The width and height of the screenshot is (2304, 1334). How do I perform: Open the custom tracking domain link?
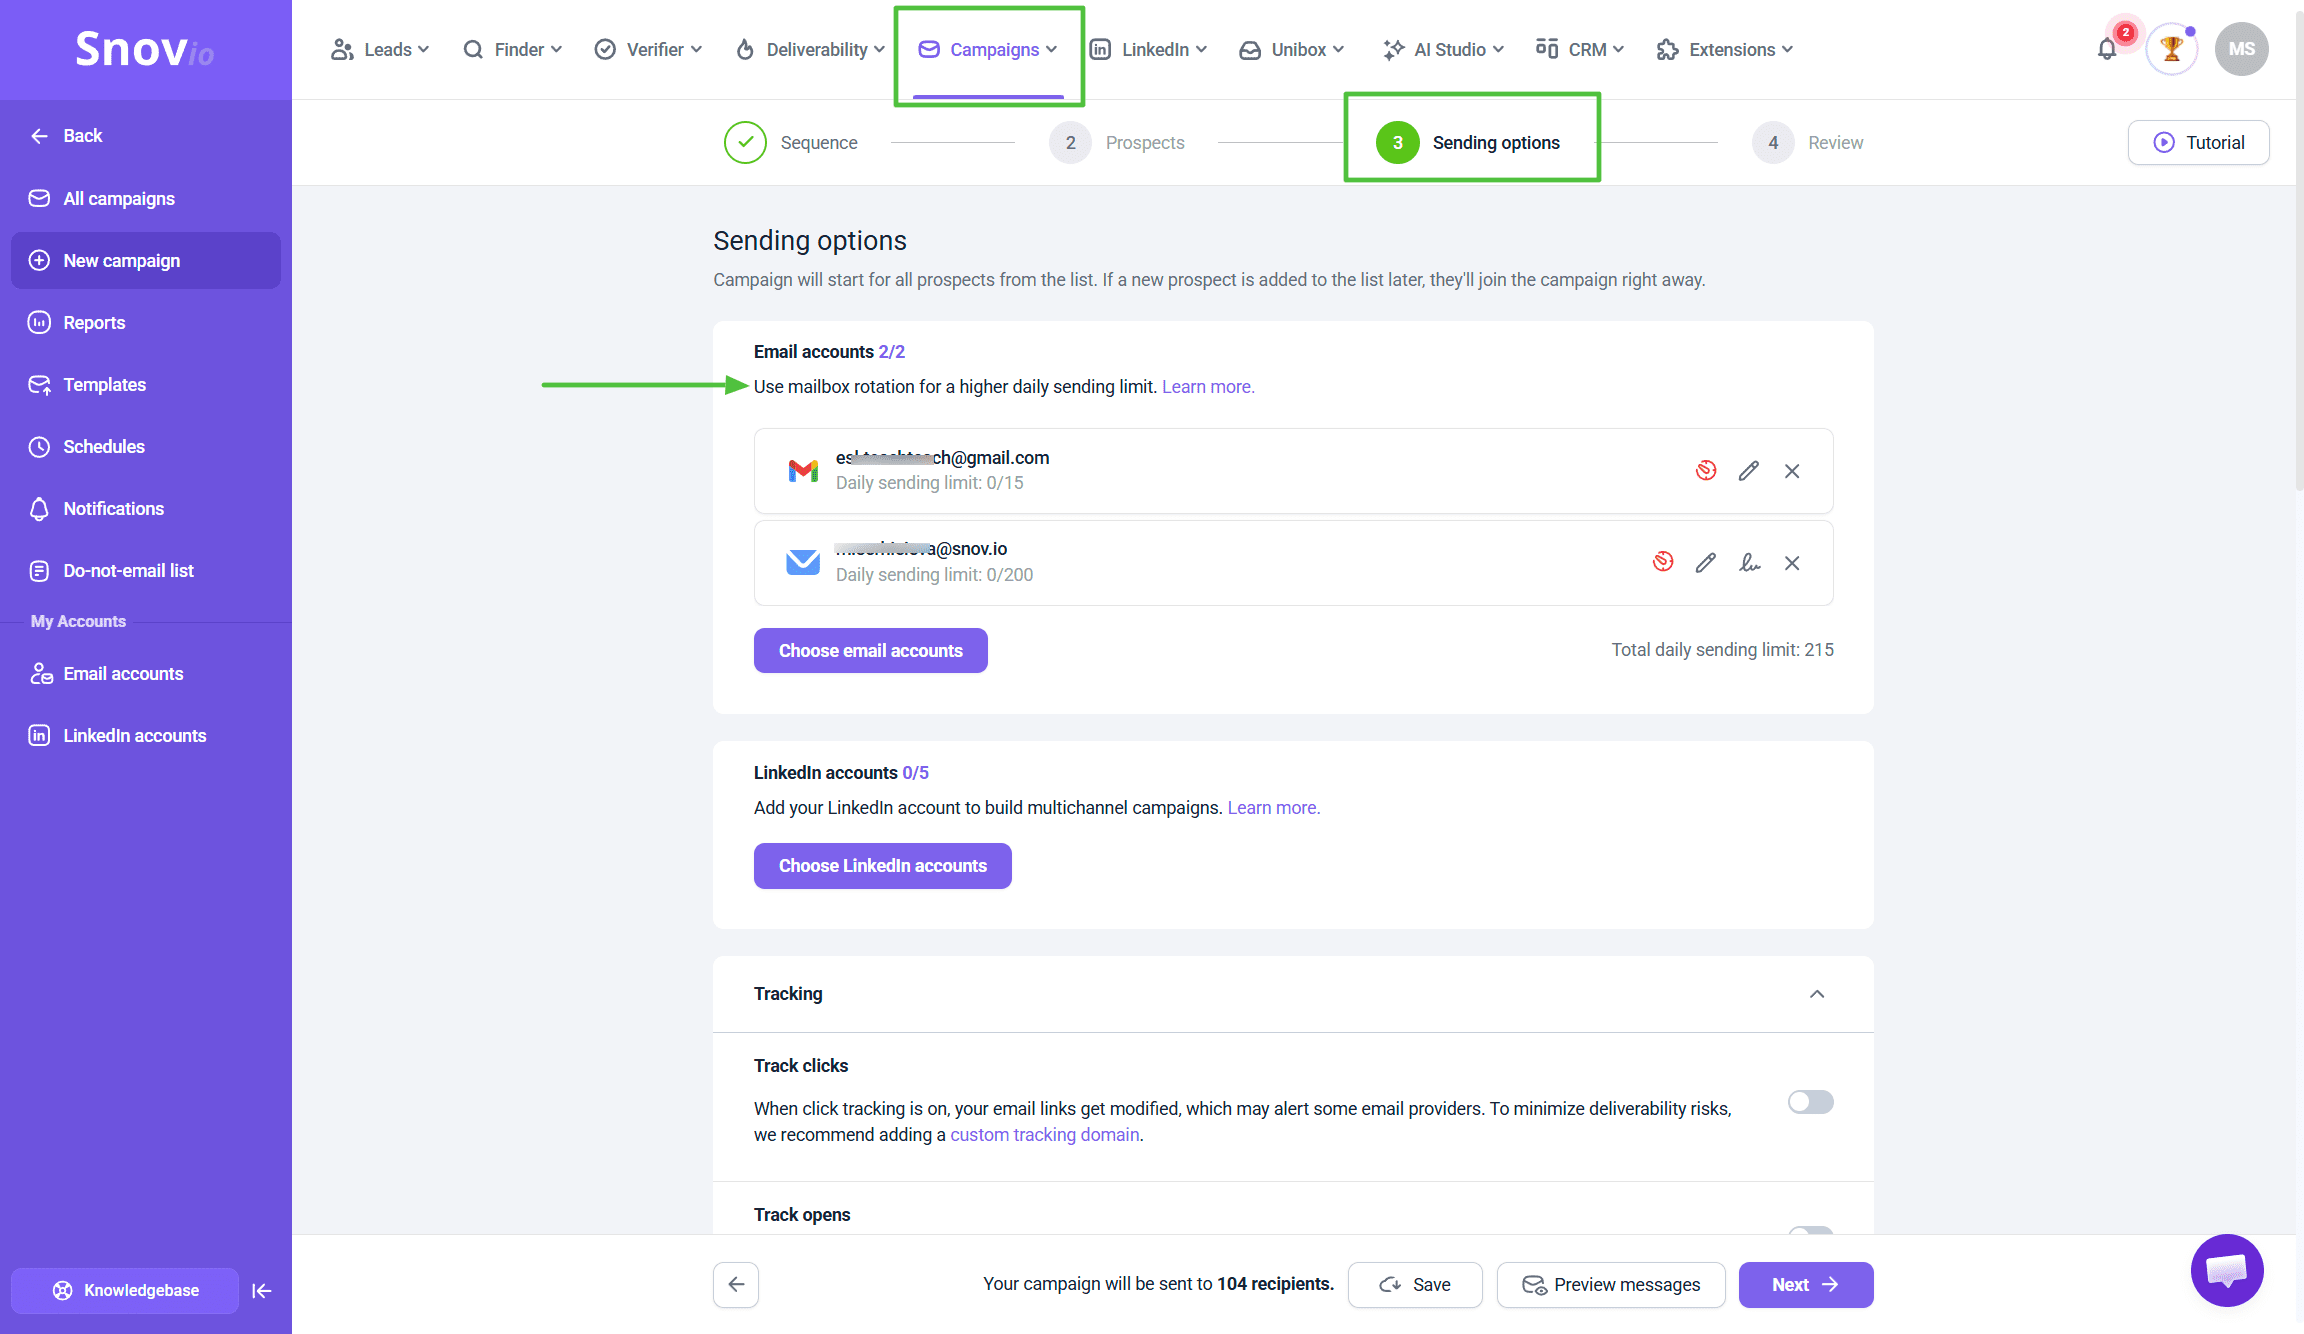[1044, 1135]
